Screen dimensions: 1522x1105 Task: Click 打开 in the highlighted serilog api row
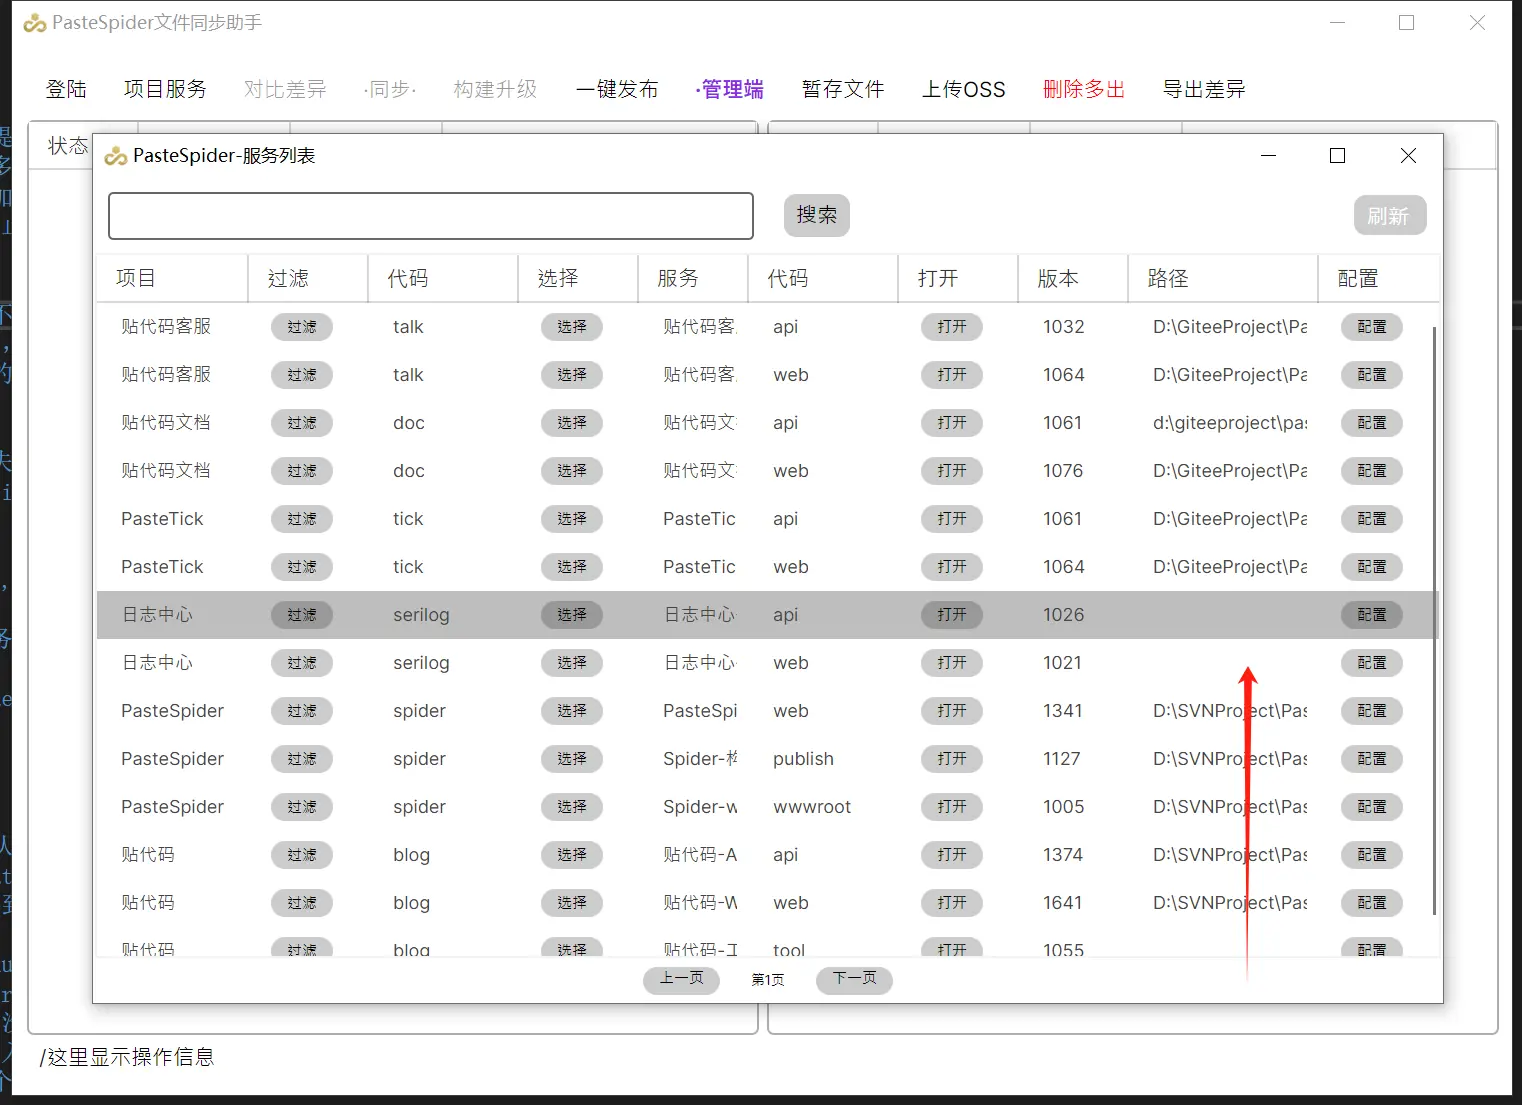click(952, 615)
